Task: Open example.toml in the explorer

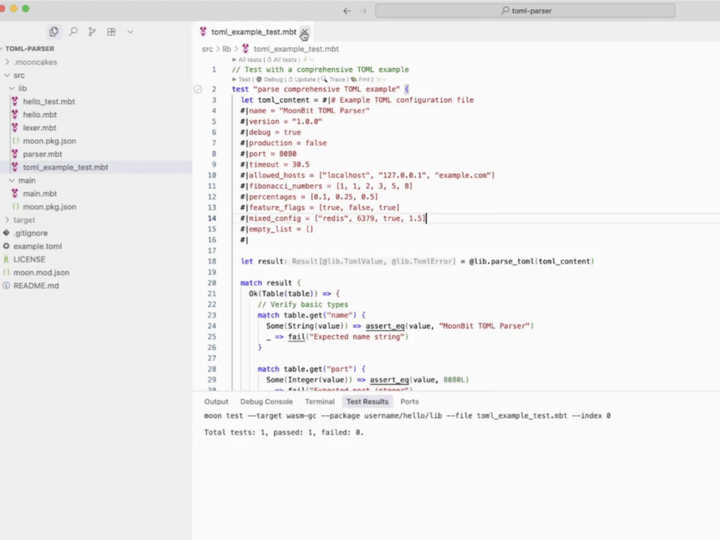Action: pyautogui.click(x=37, y=246)
